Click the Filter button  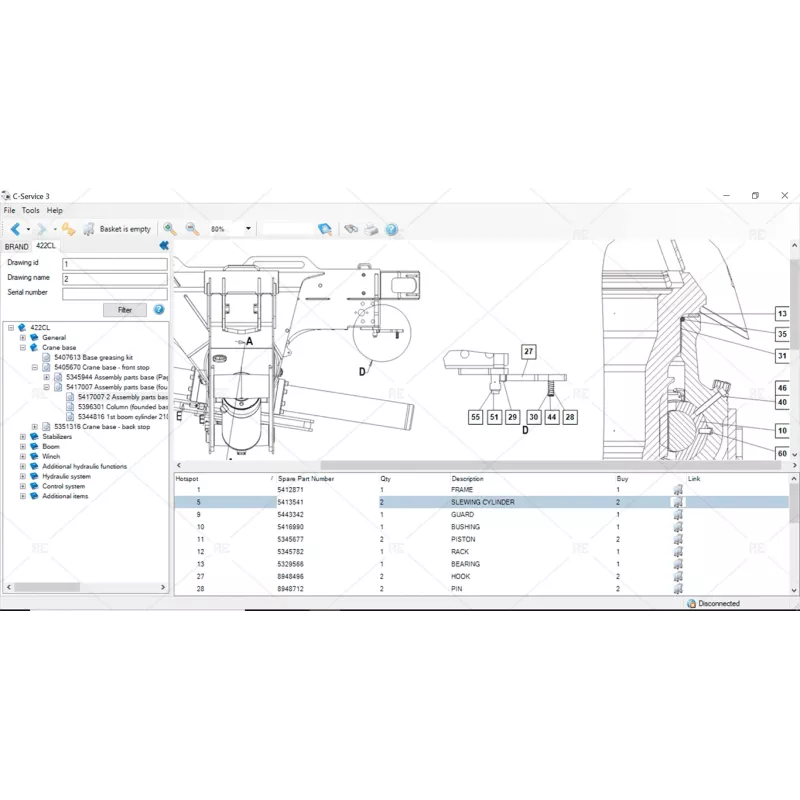tap(124, 309)
